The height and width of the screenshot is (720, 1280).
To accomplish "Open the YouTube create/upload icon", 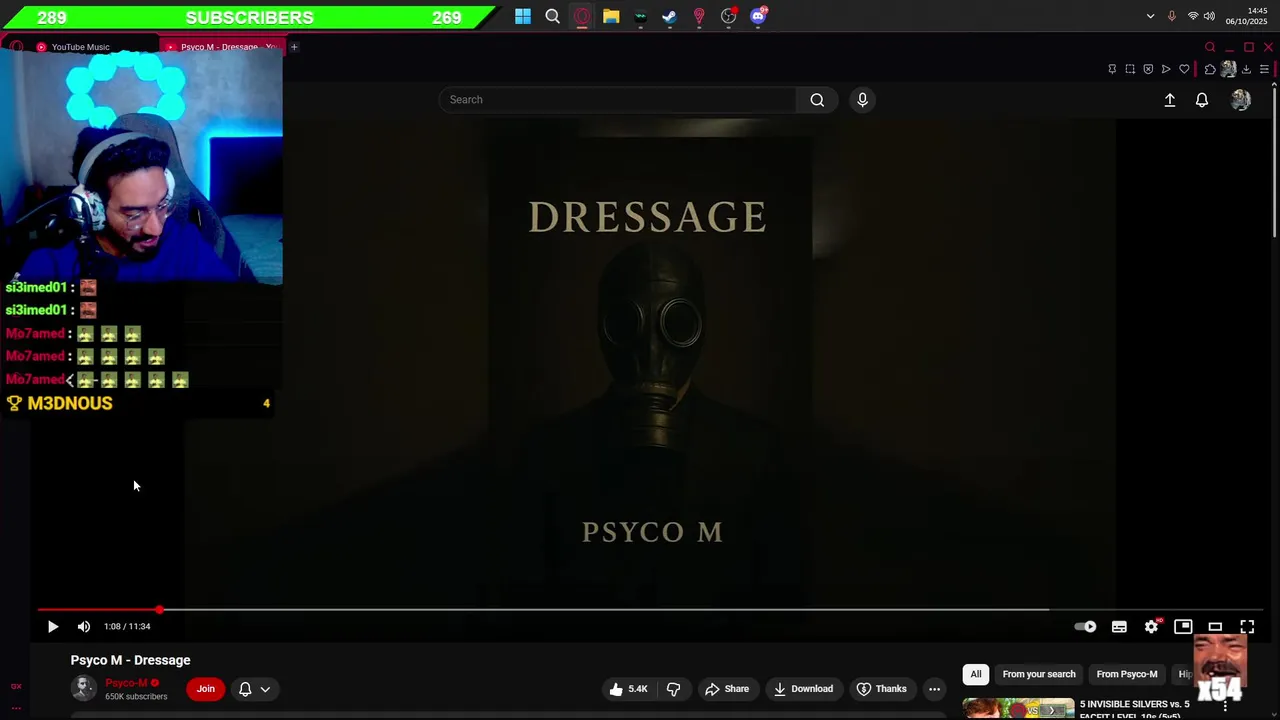I will [x=1169, y=100].
